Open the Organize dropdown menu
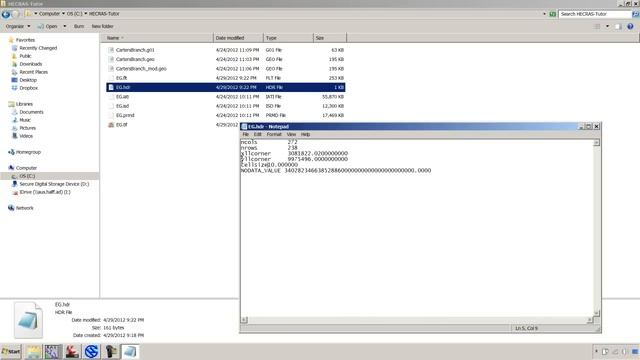The image size is (640, 360). coord(18,27)
